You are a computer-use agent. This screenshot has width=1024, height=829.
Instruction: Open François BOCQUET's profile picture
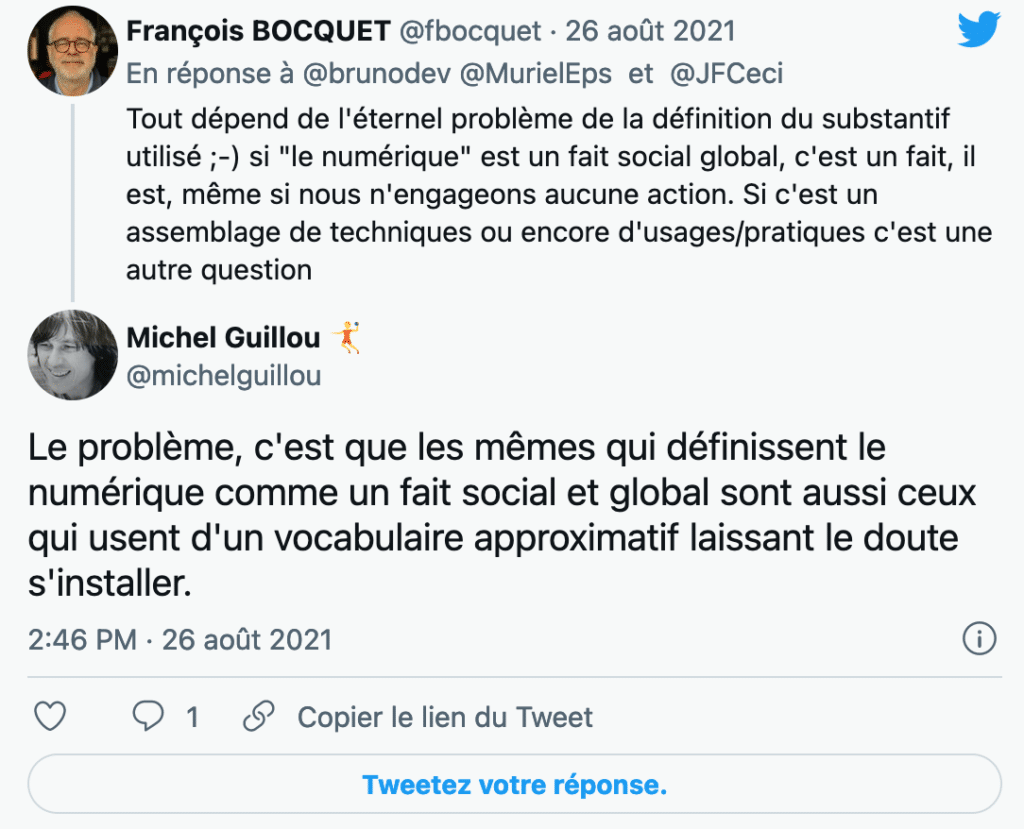72,51
